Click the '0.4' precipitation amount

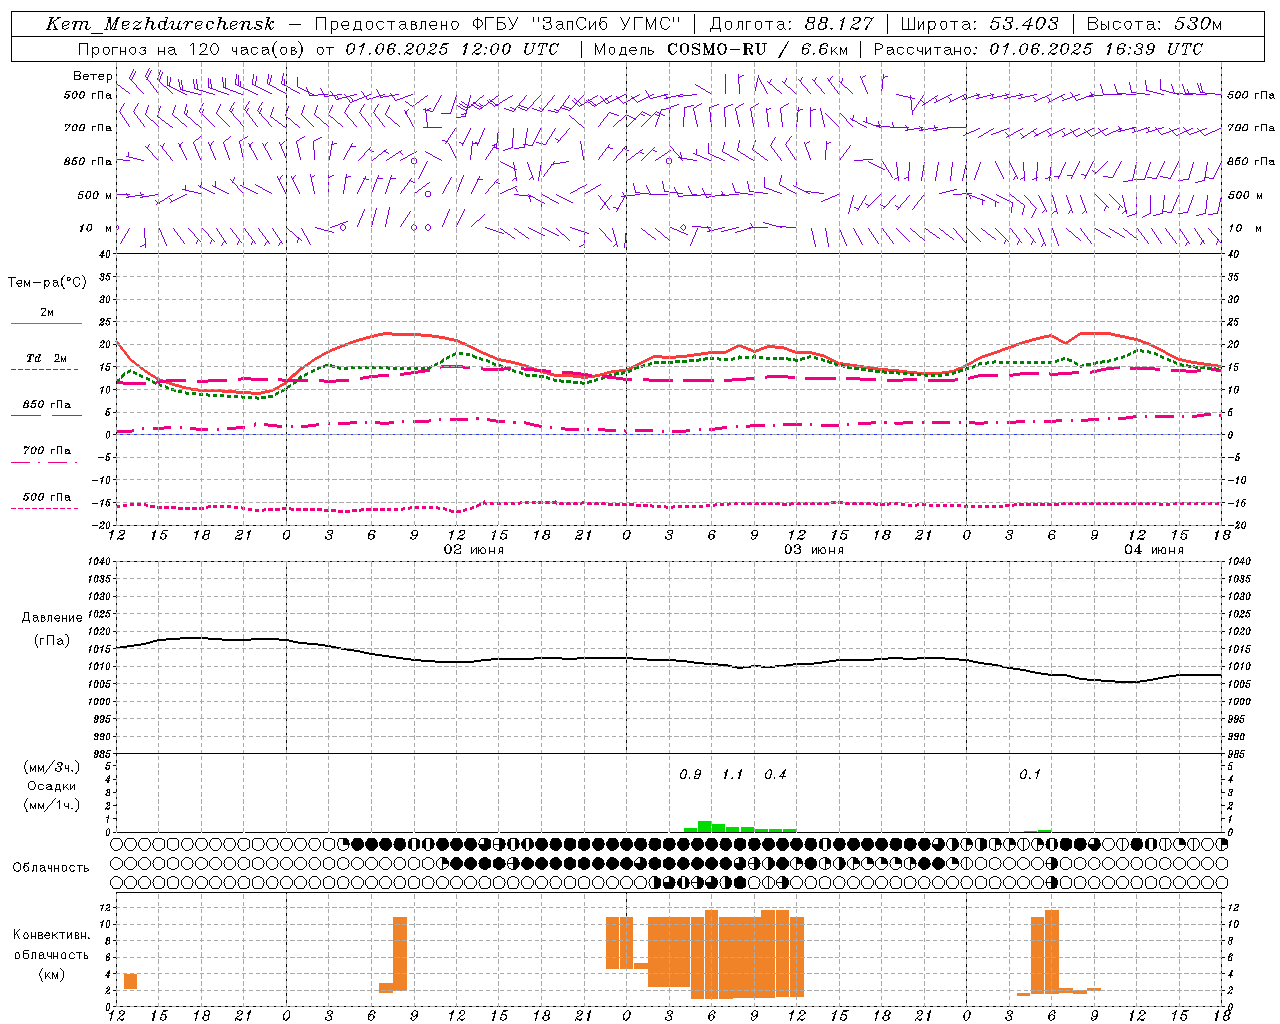pos(776,775)
